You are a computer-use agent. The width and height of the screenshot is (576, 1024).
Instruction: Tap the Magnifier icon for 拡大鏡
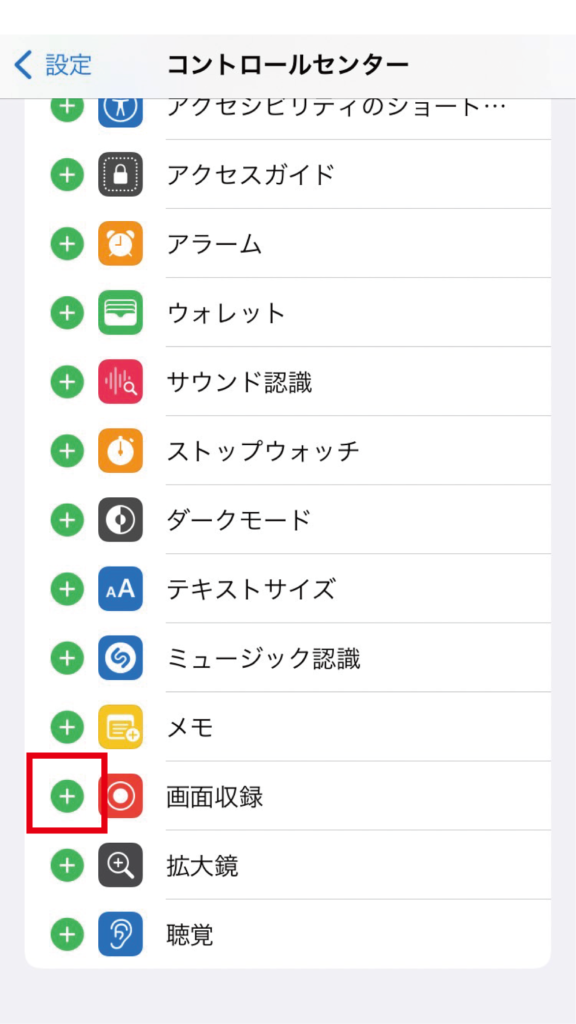[x=120, y=865]
